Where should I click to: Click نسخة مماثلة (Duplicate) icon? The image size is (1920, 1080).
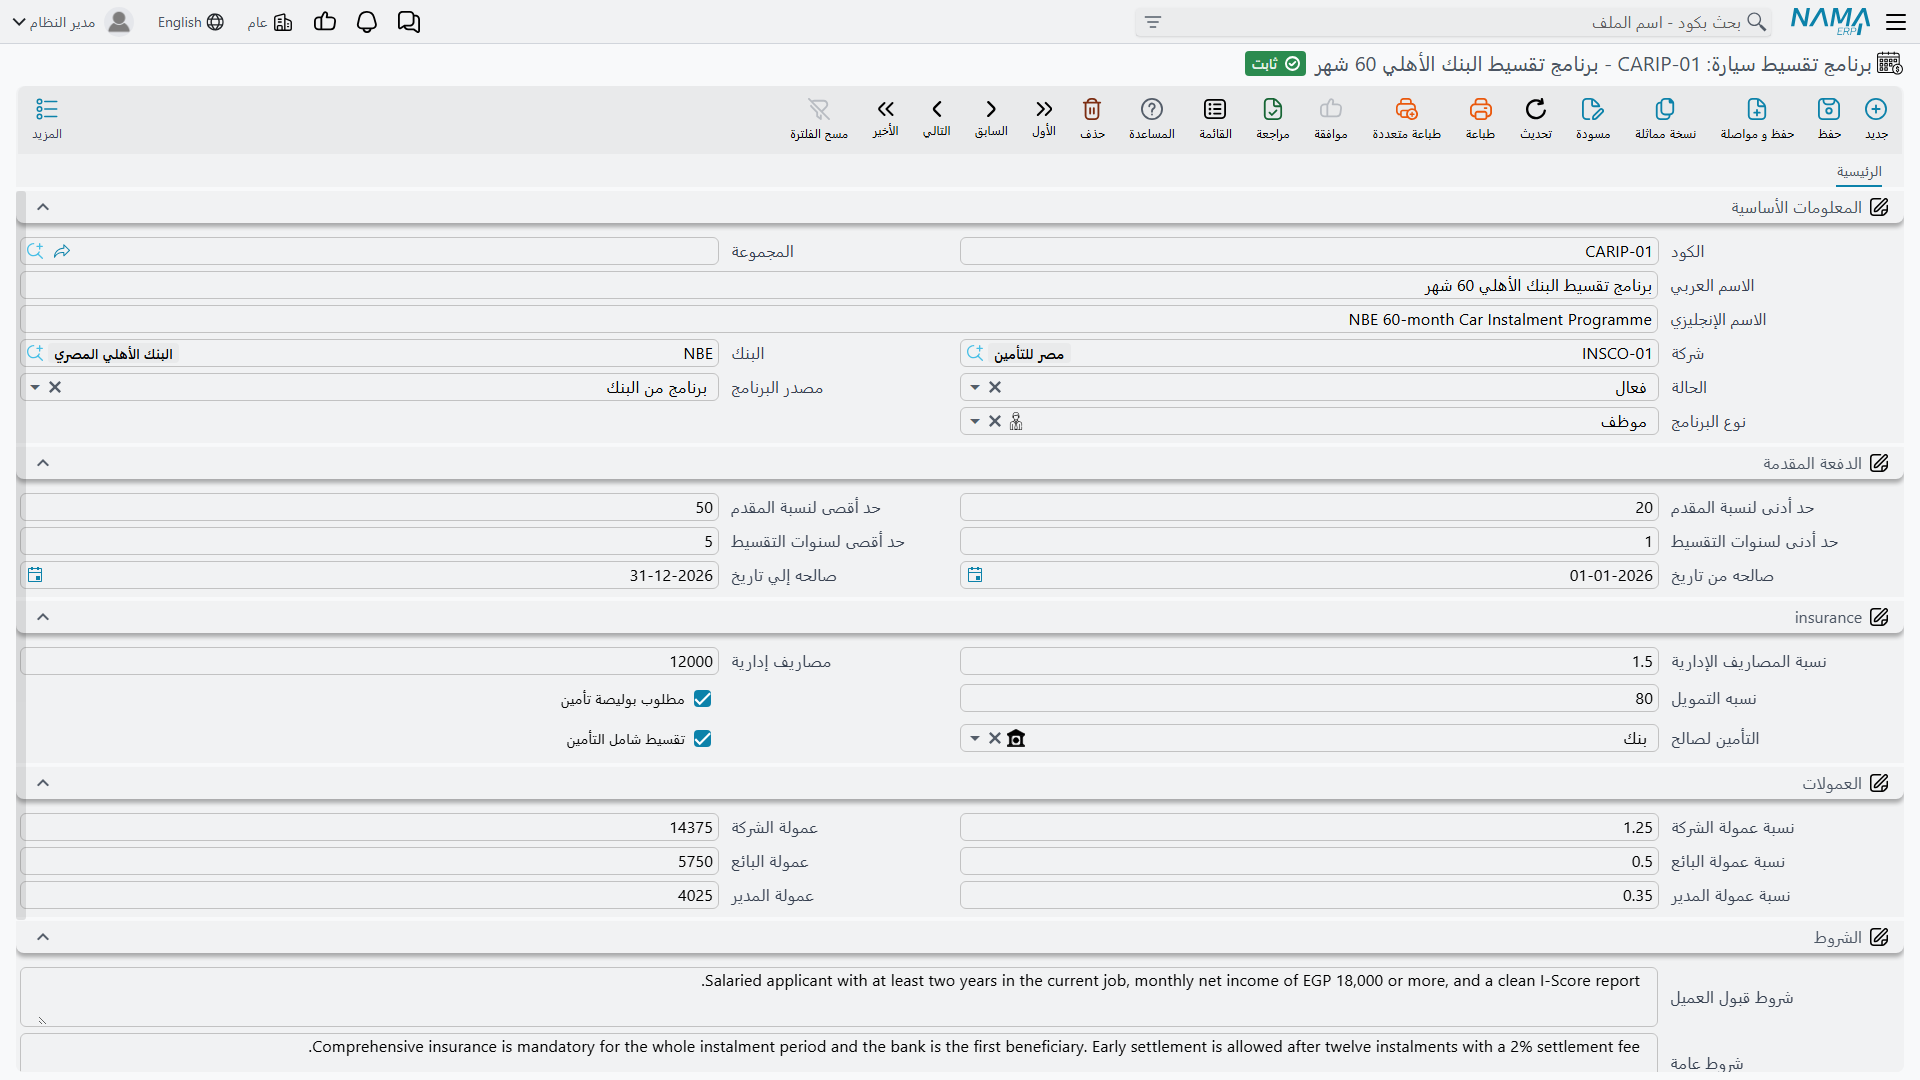tap(1665, 109)
